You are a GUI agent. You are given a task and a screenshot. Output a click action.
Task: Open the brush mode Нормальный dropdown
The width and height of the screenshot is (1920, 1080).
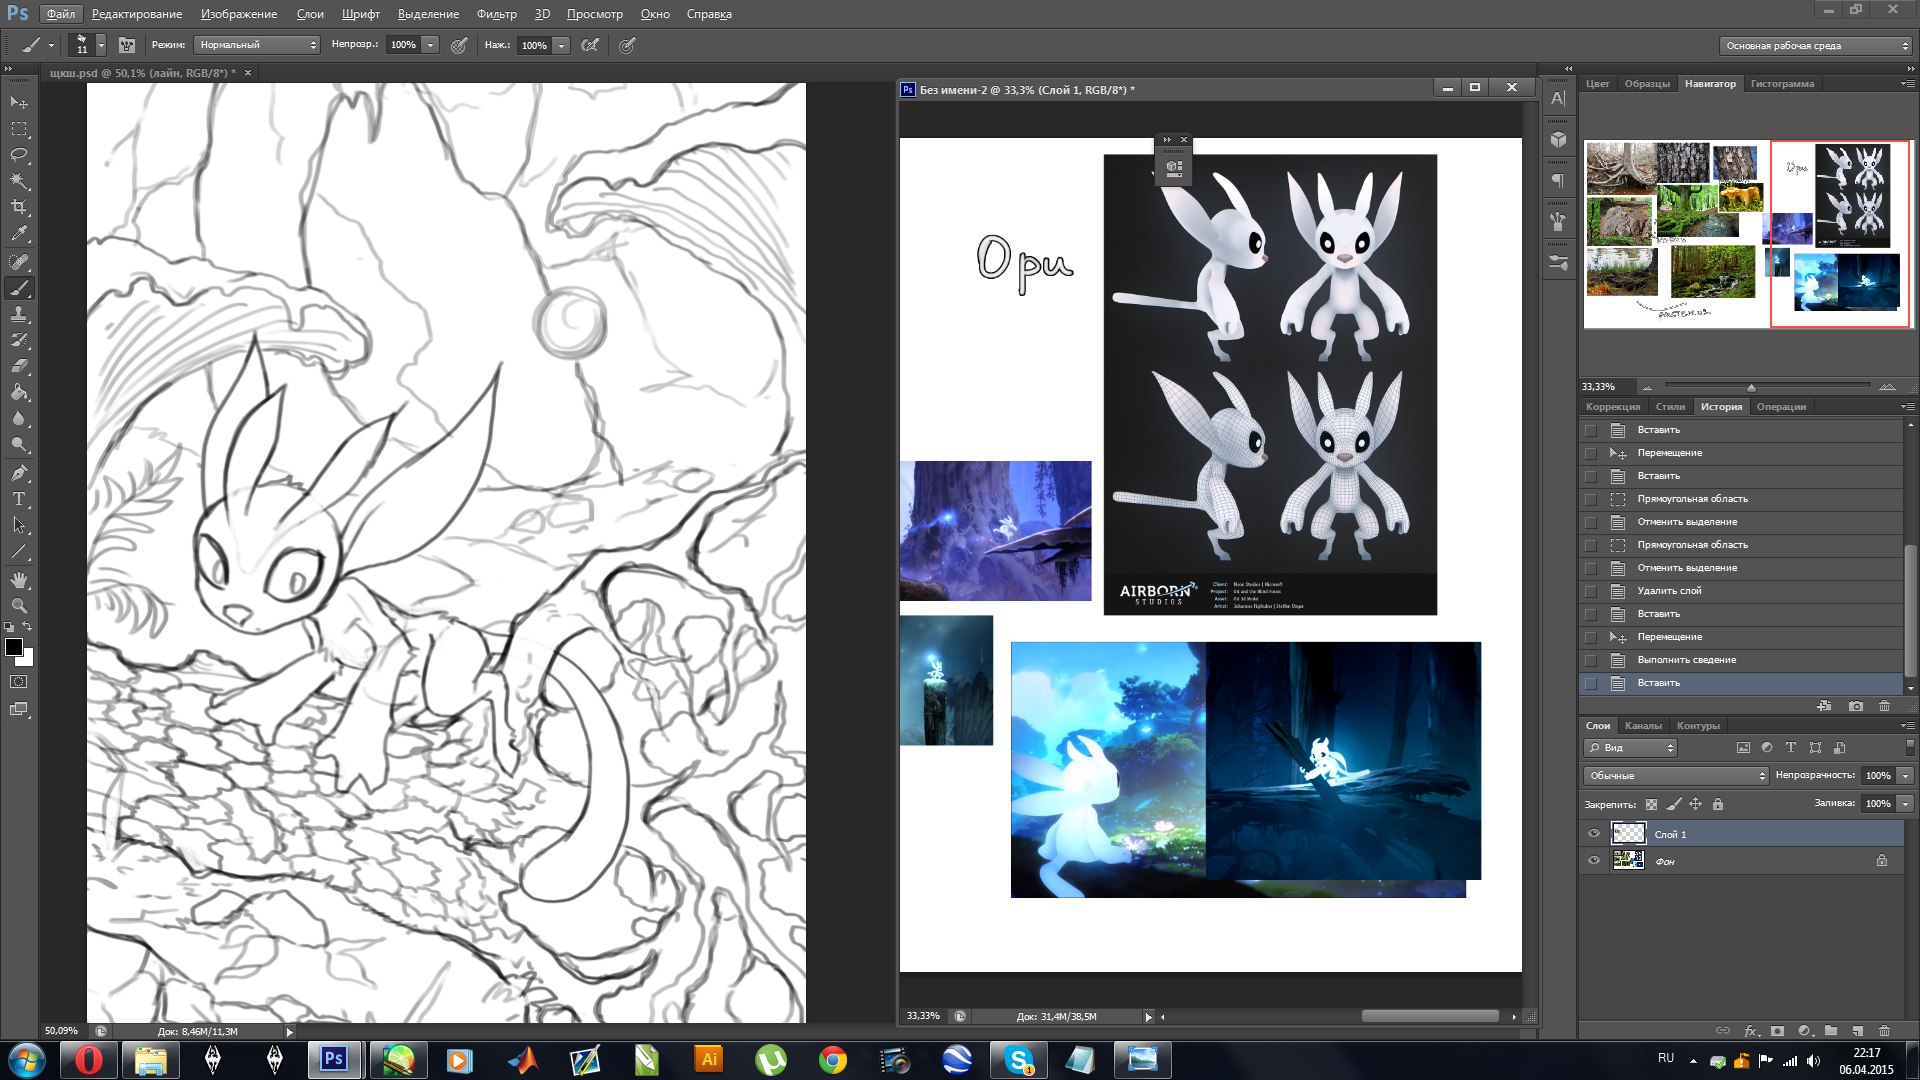tap(257, 45)
